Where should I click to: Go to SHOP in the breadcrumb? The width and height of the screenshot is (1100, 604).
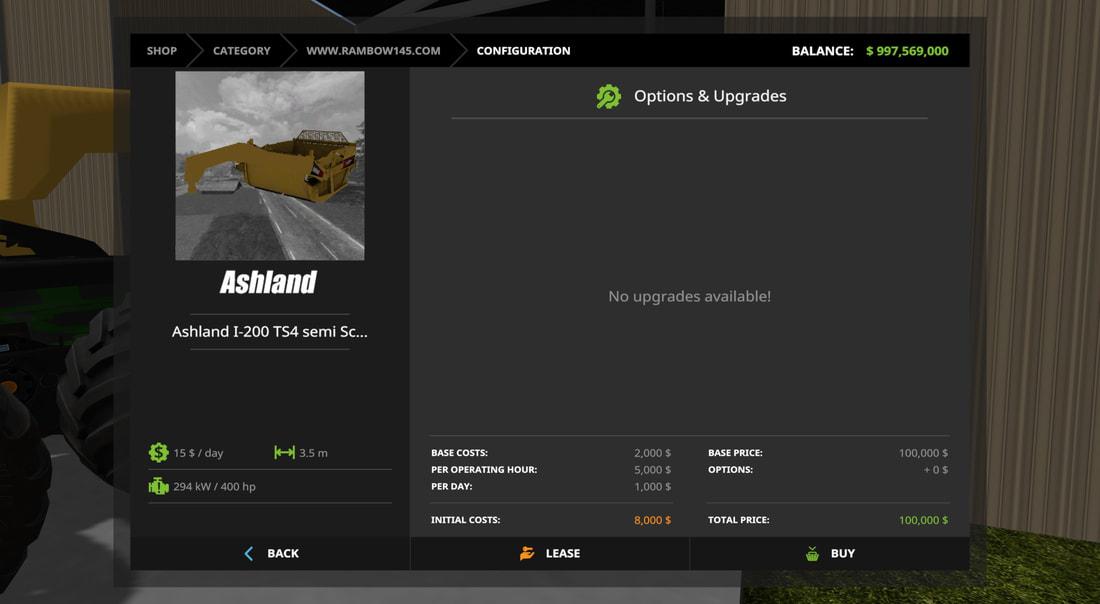(x=161, y=51)
